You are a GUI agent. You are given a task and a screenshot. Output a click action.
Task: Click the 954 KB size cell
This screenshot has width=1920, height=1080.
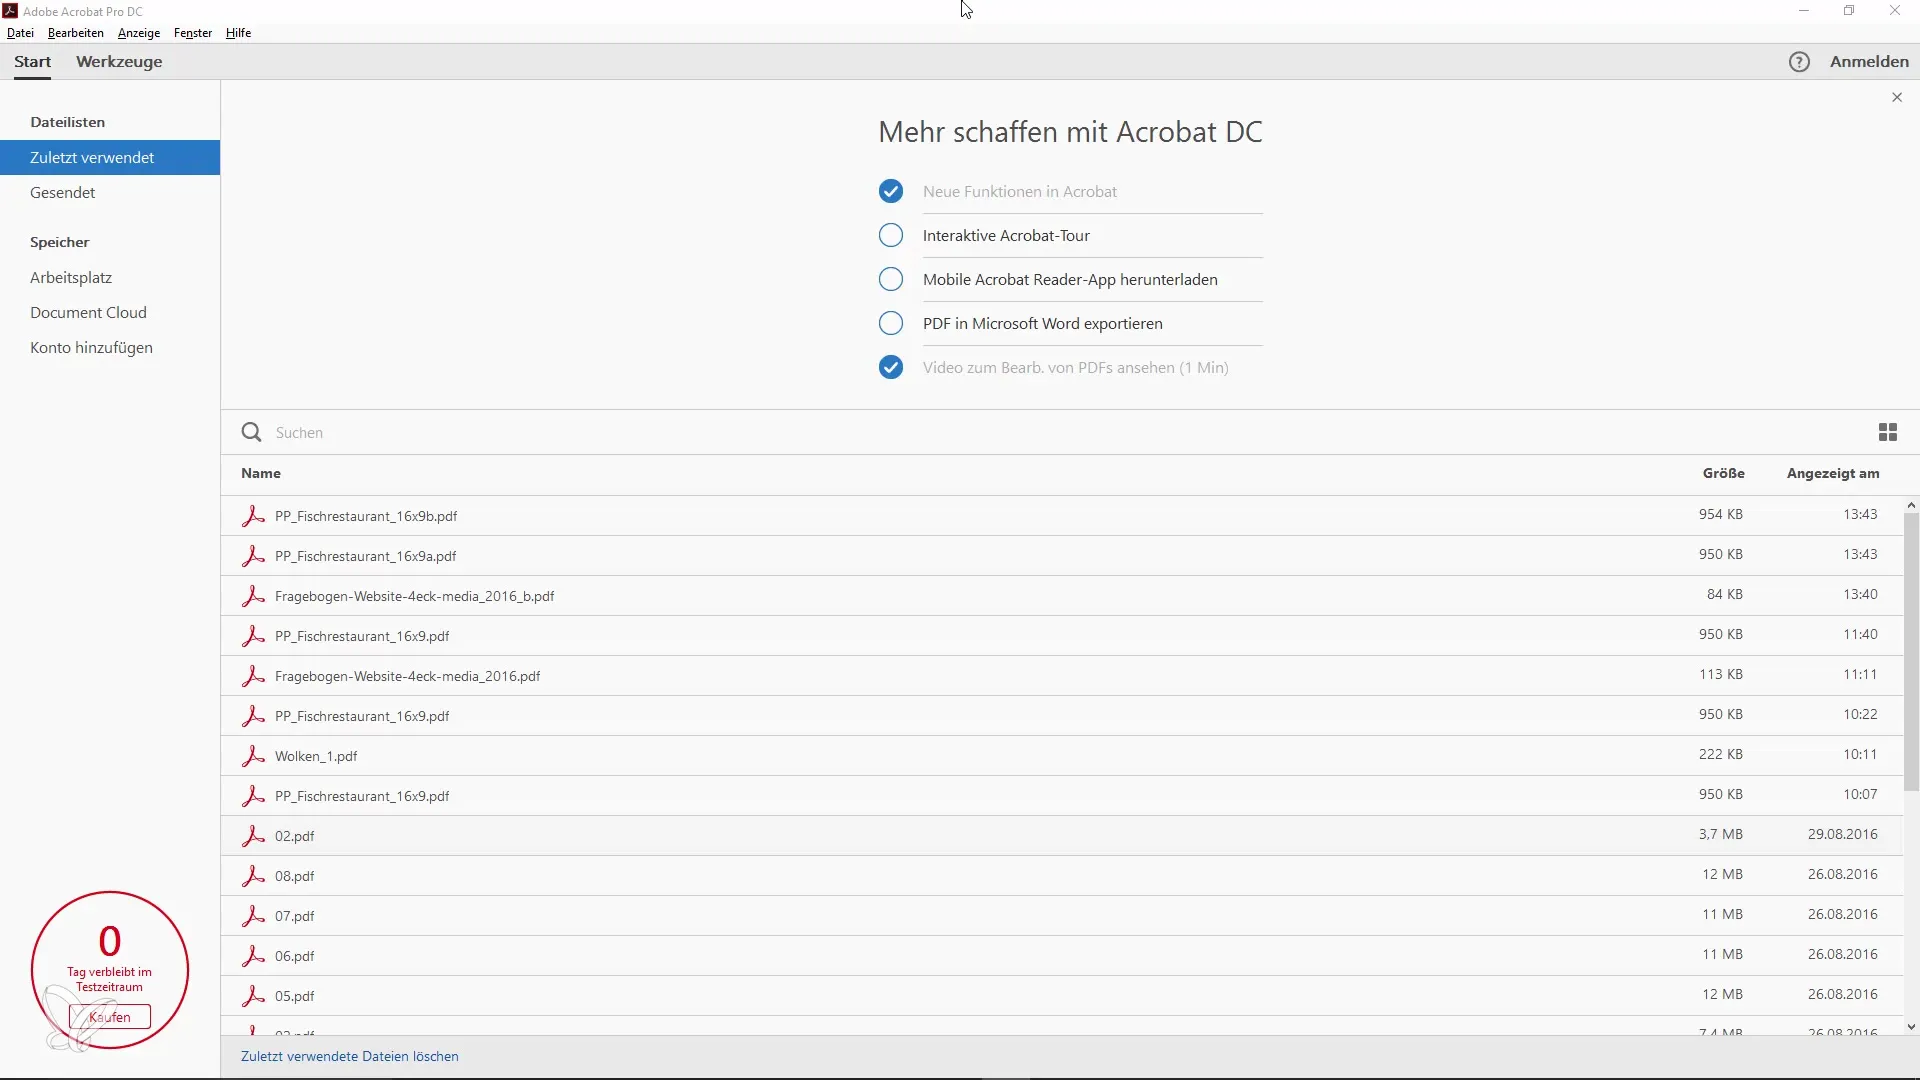1720,514
